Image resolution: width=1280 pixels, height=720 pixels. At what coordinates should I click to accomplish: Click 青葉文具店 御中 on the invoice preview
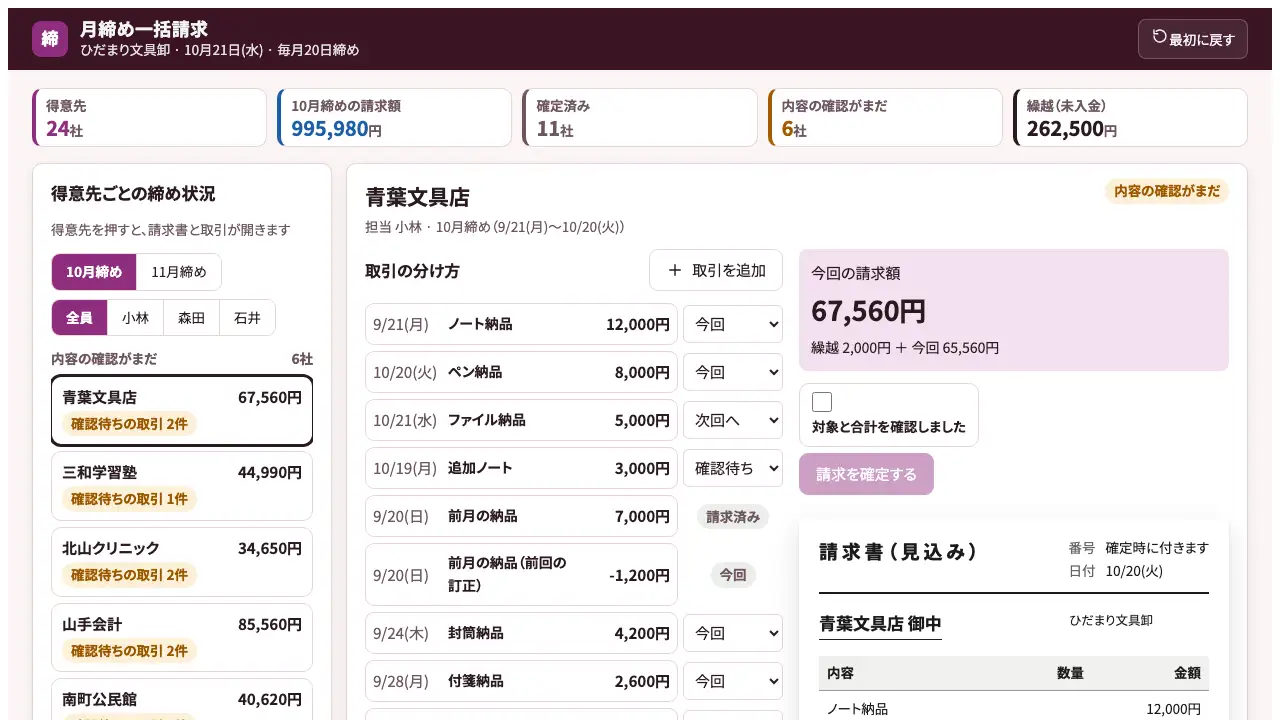point(880,624)
